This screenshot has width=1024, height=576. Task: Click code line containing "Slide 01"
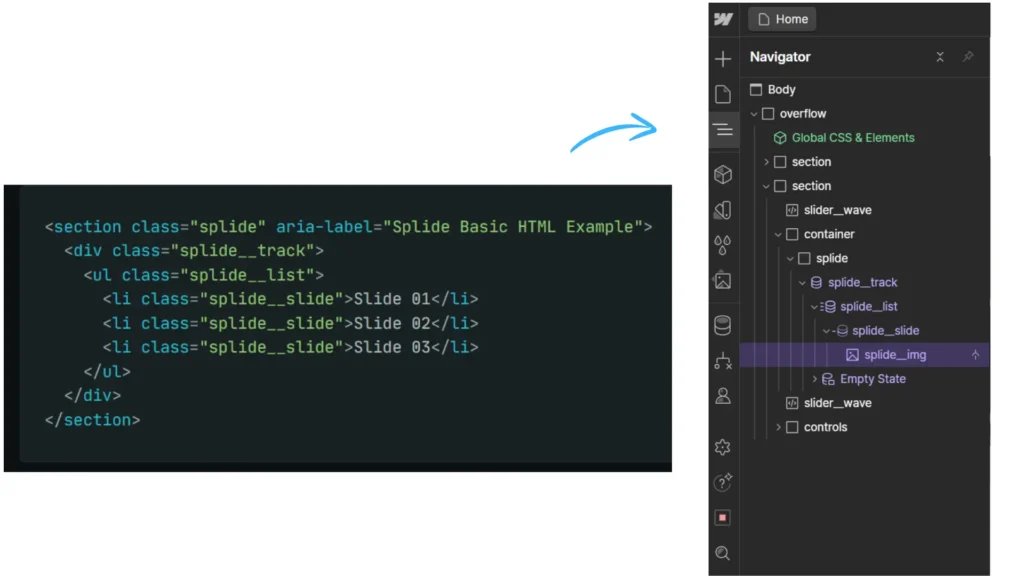tap(291, 299)
